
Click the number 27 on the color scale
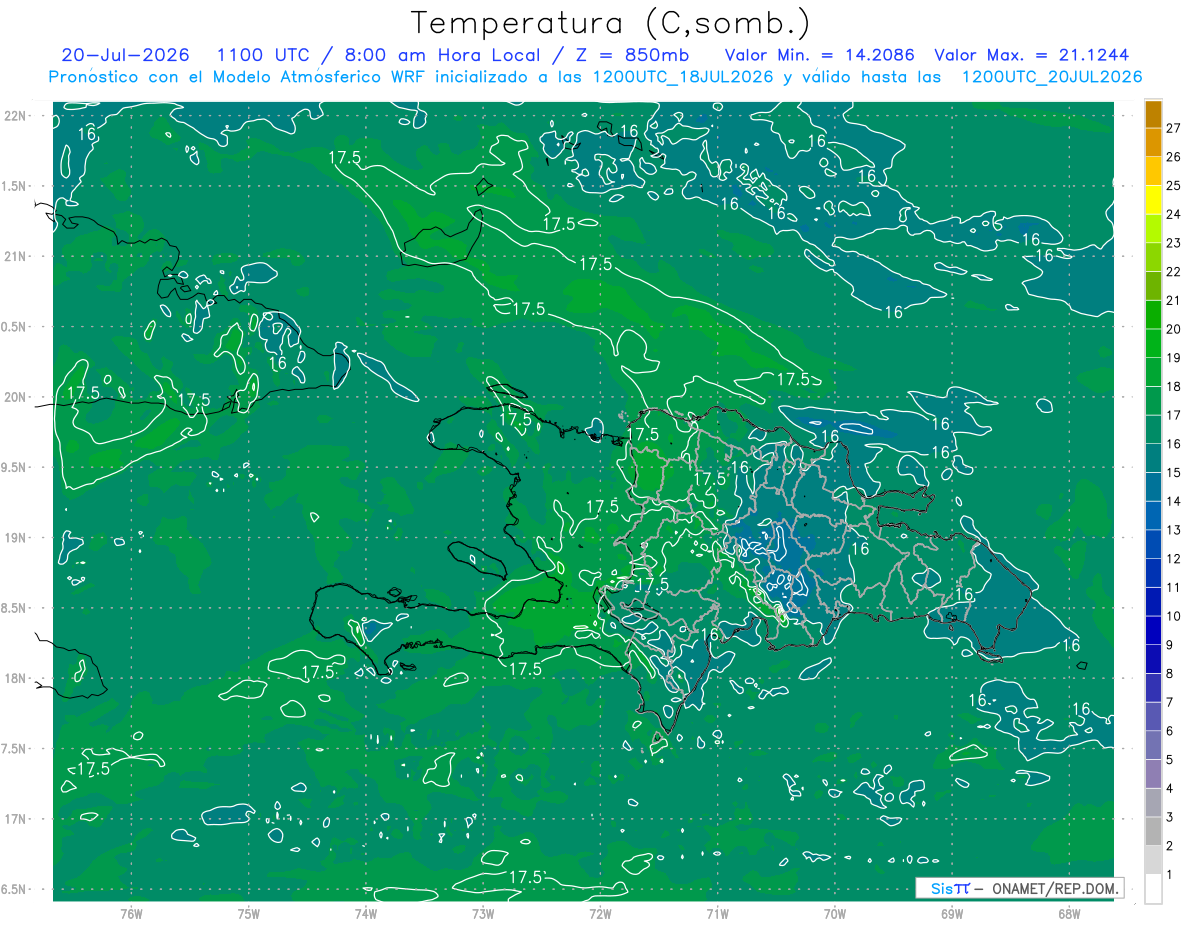(x=1174, y=128)
